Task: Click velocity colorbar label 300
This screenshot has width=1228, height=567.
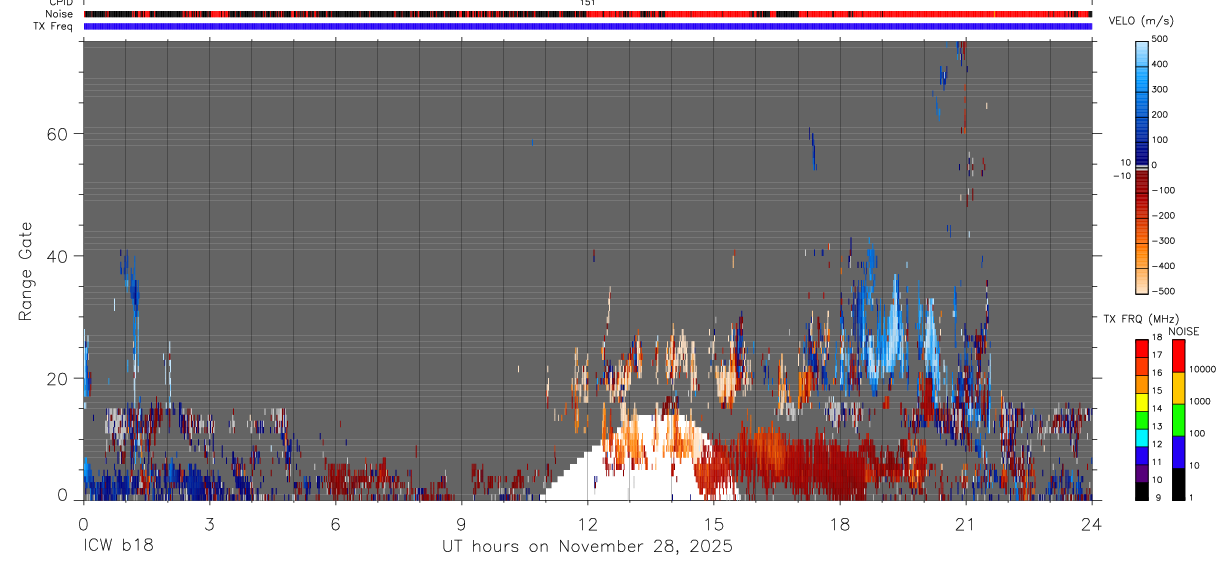Action: click(1161, 89)
